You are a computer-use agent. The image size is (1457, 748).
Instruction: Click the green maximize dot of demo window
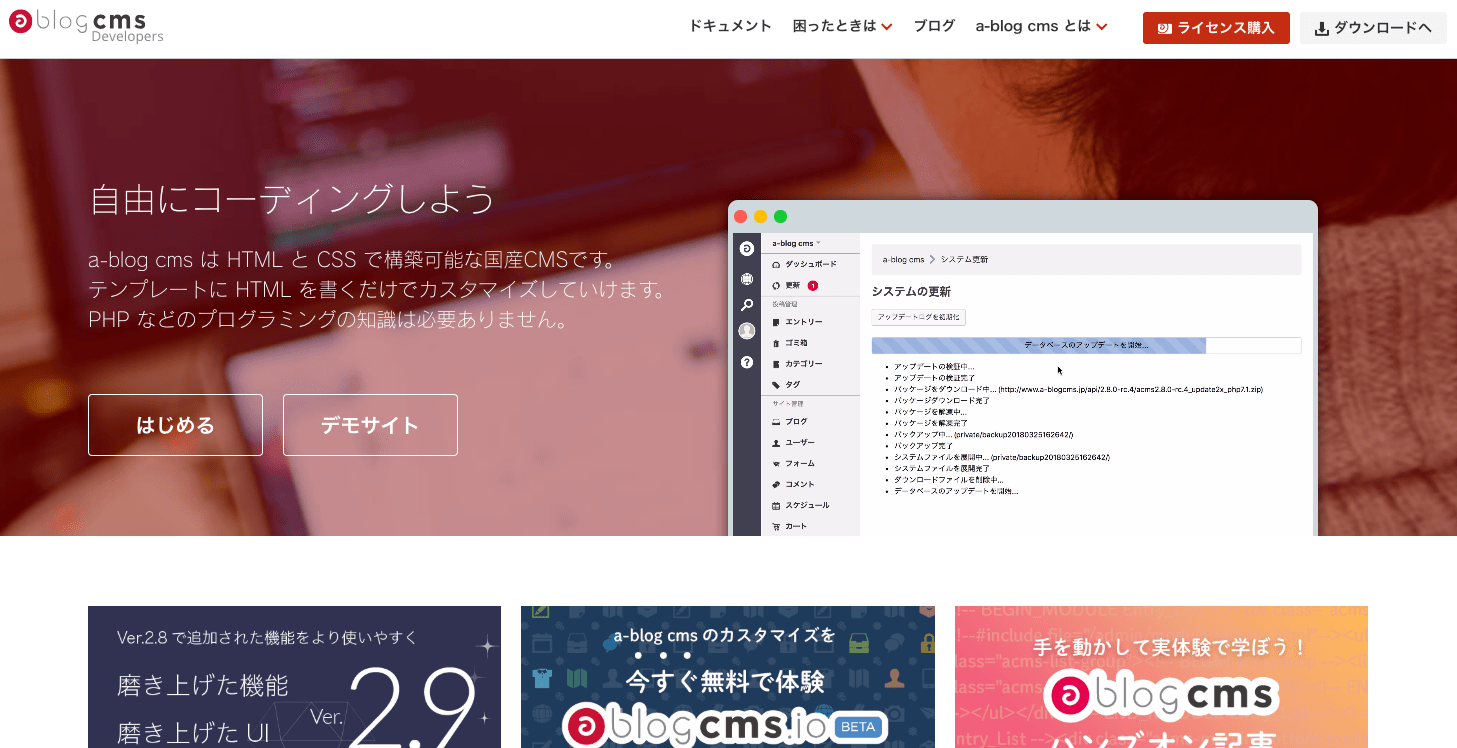781,217
